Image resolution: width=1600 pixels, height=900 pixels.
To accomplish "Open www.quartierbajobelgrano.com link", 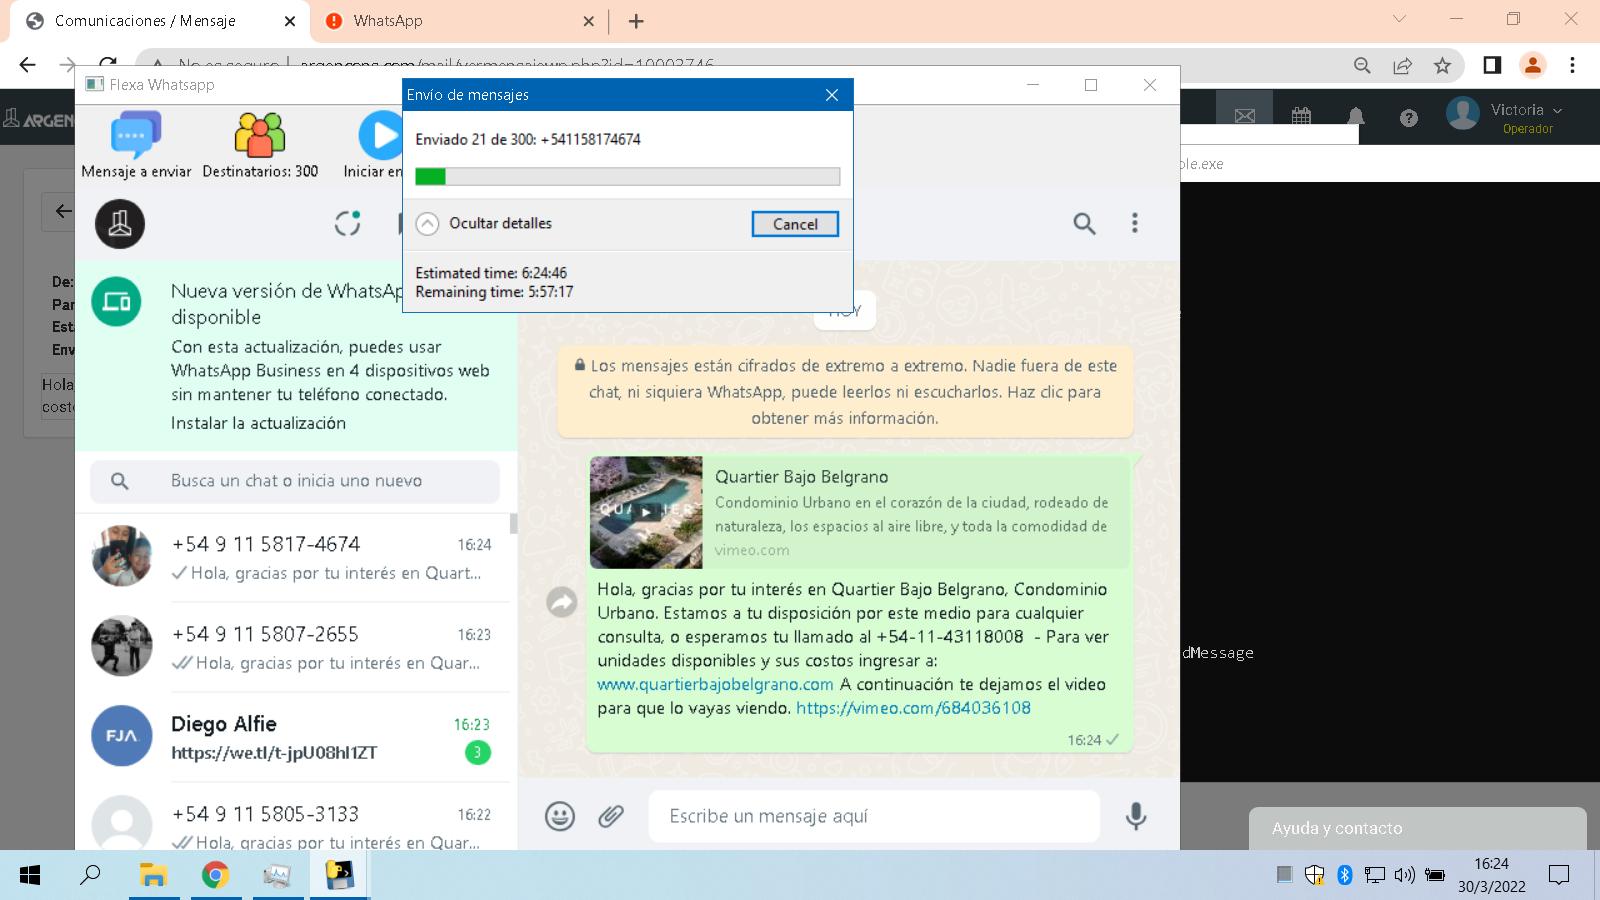I will pos(715,684).
